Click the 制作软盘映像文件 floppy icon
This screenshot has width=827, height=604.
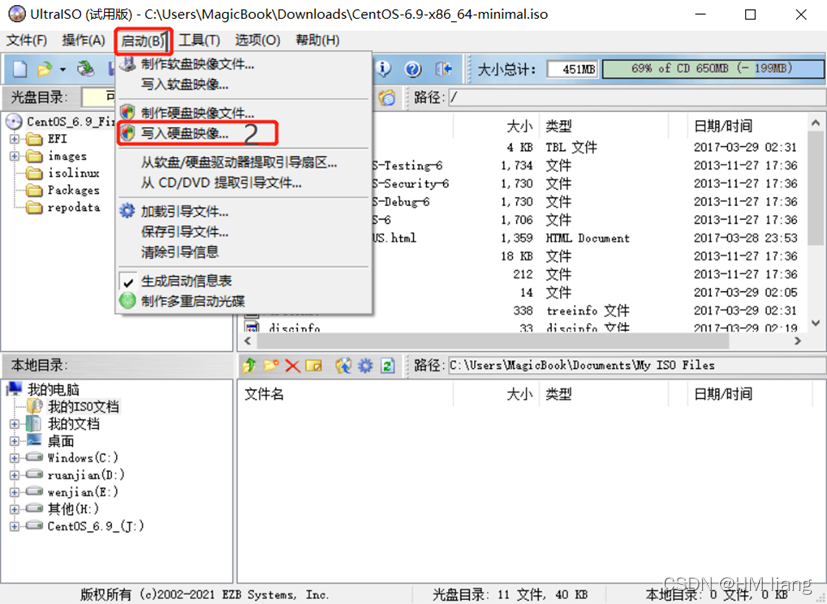coord(127,64)
